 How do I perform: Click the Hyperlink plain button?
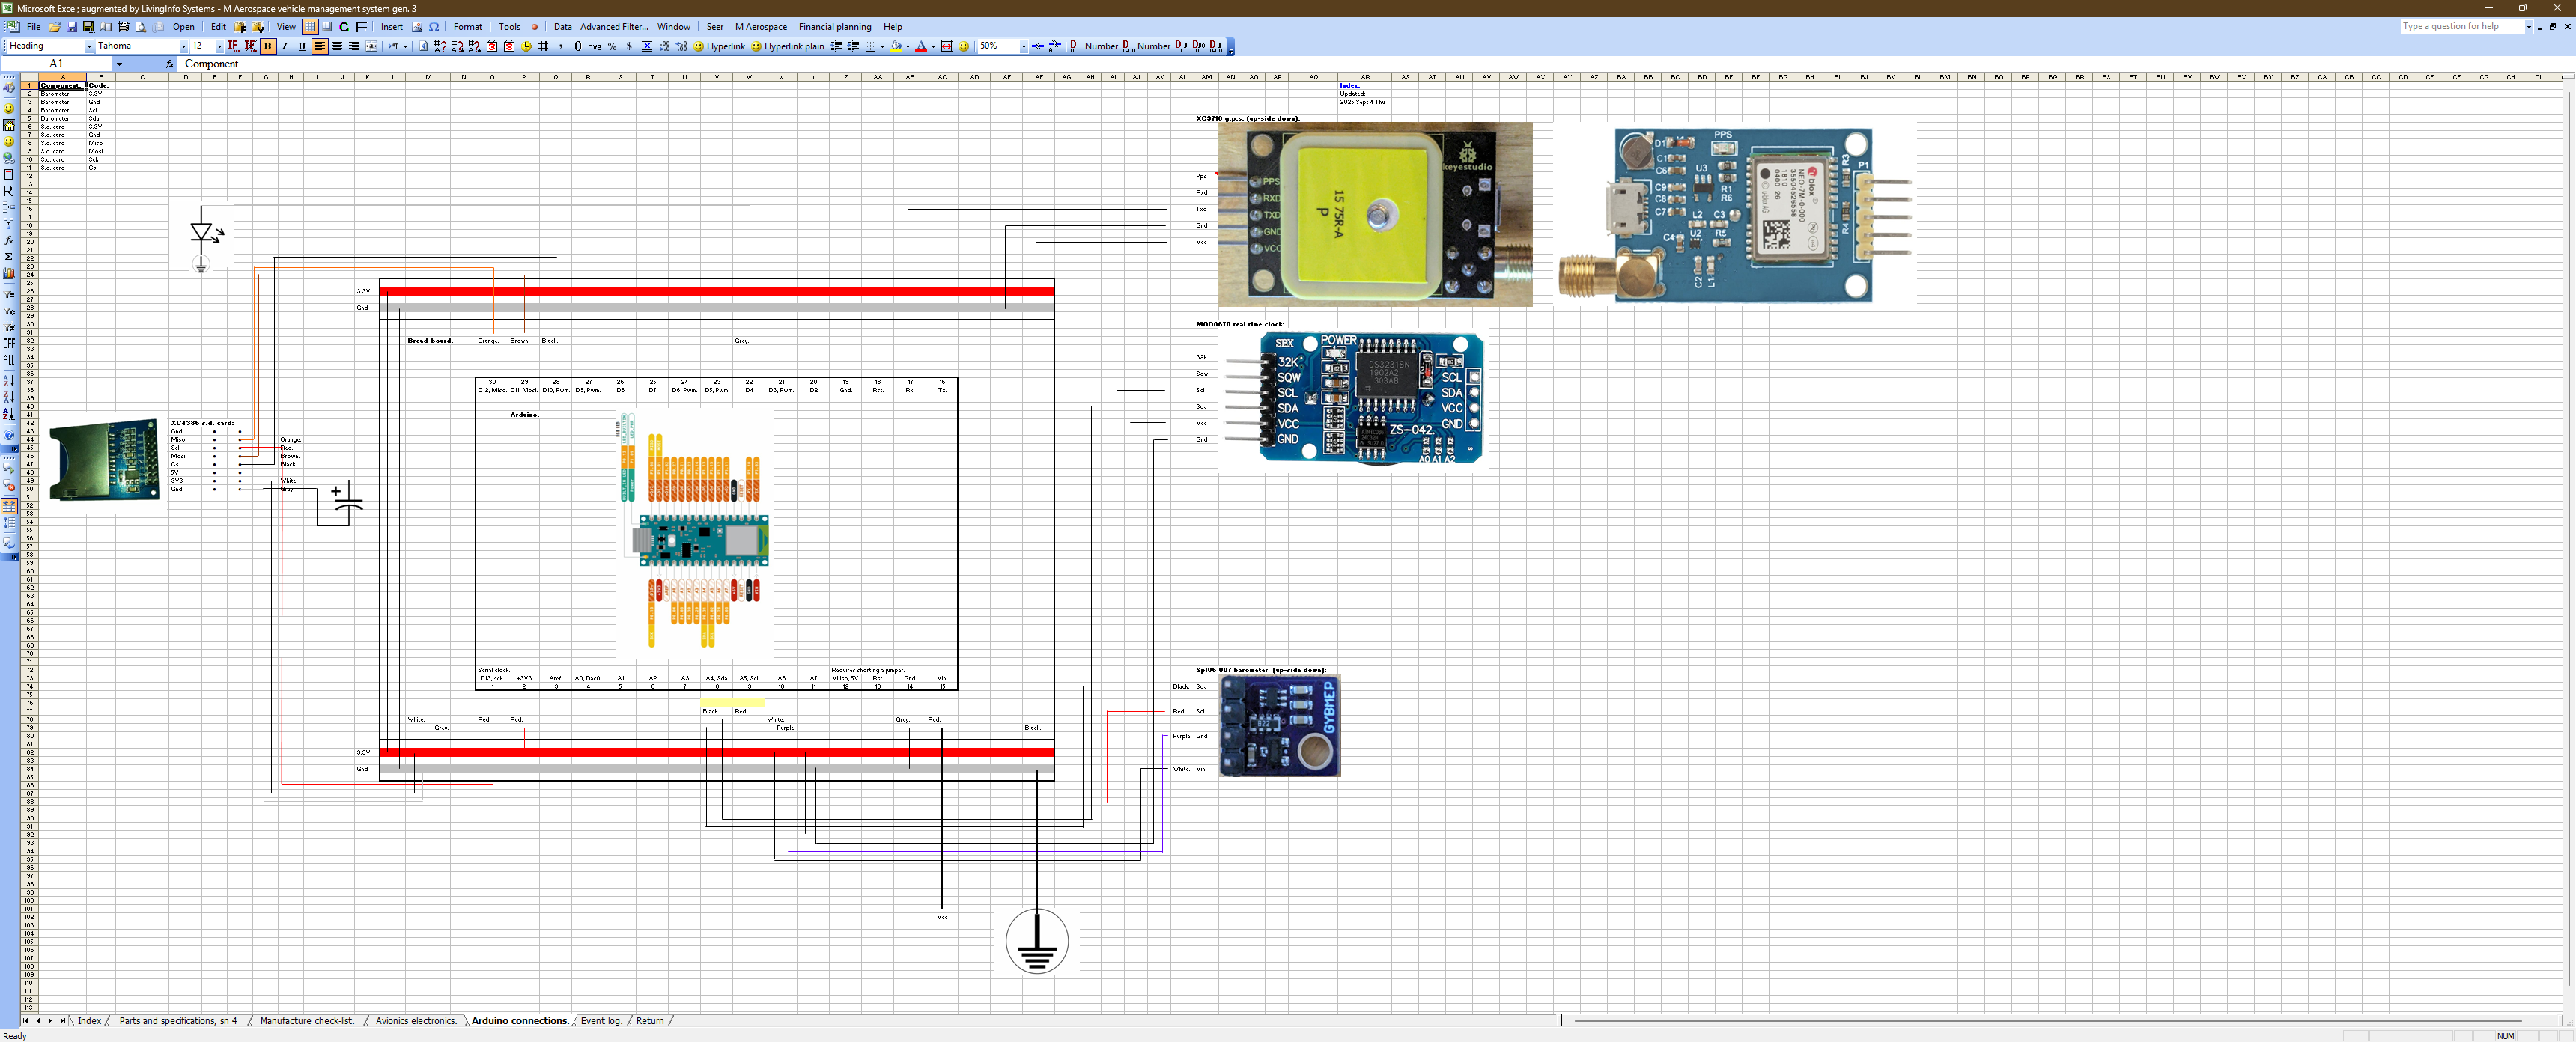click(x=787, y=46)
